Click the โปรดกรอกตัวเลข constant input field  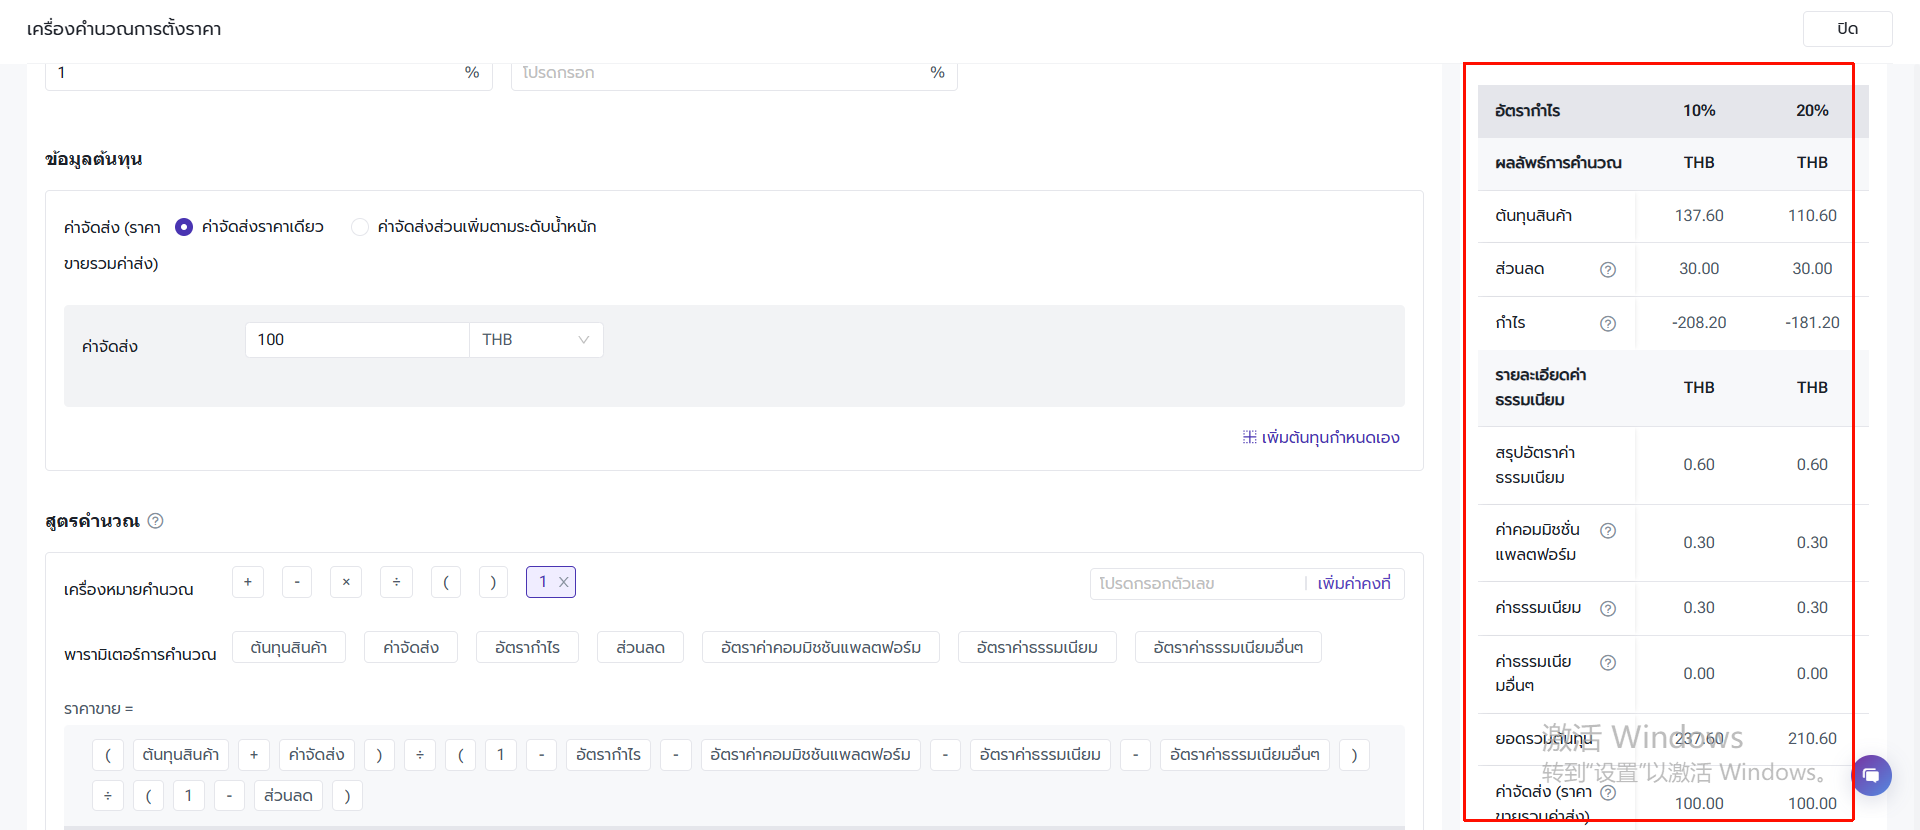[x=1196, y=583]
